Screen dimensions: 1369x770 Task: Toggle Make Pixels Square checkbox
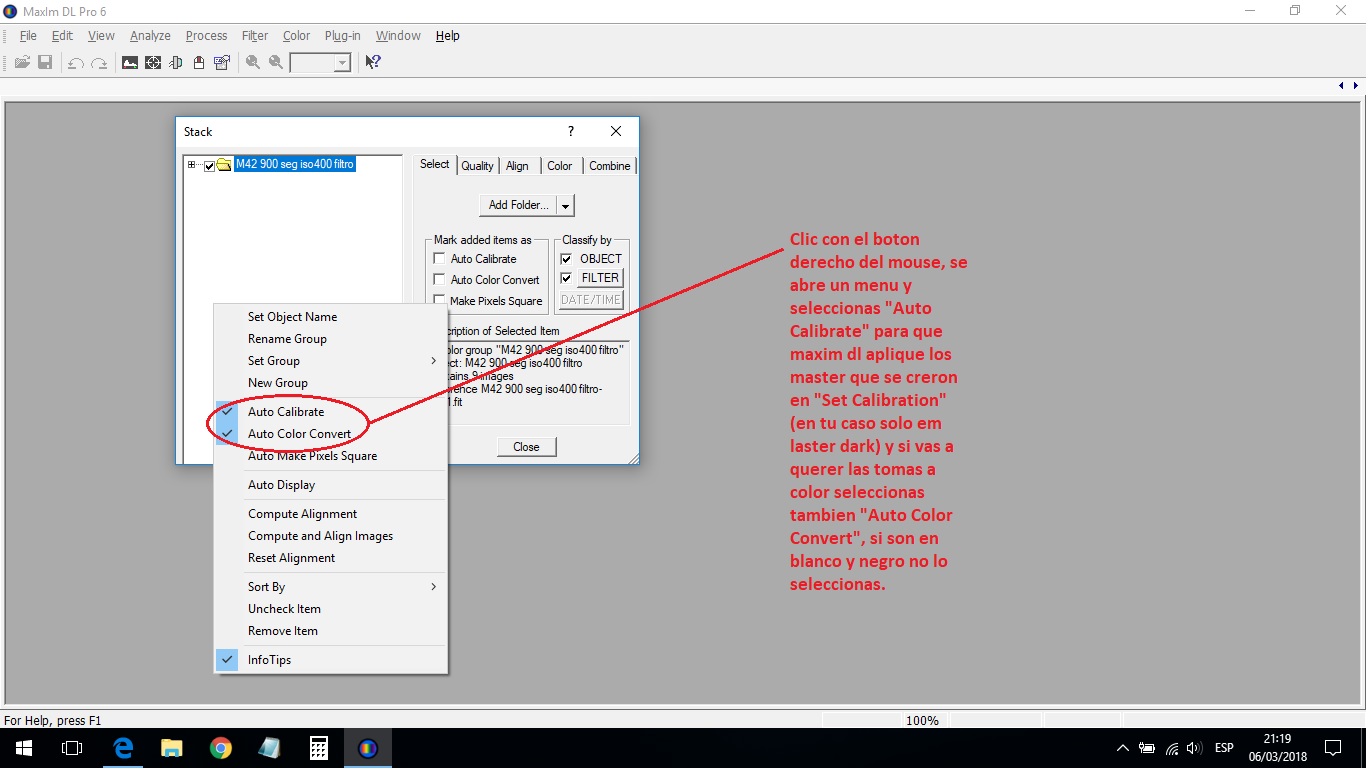439,300
